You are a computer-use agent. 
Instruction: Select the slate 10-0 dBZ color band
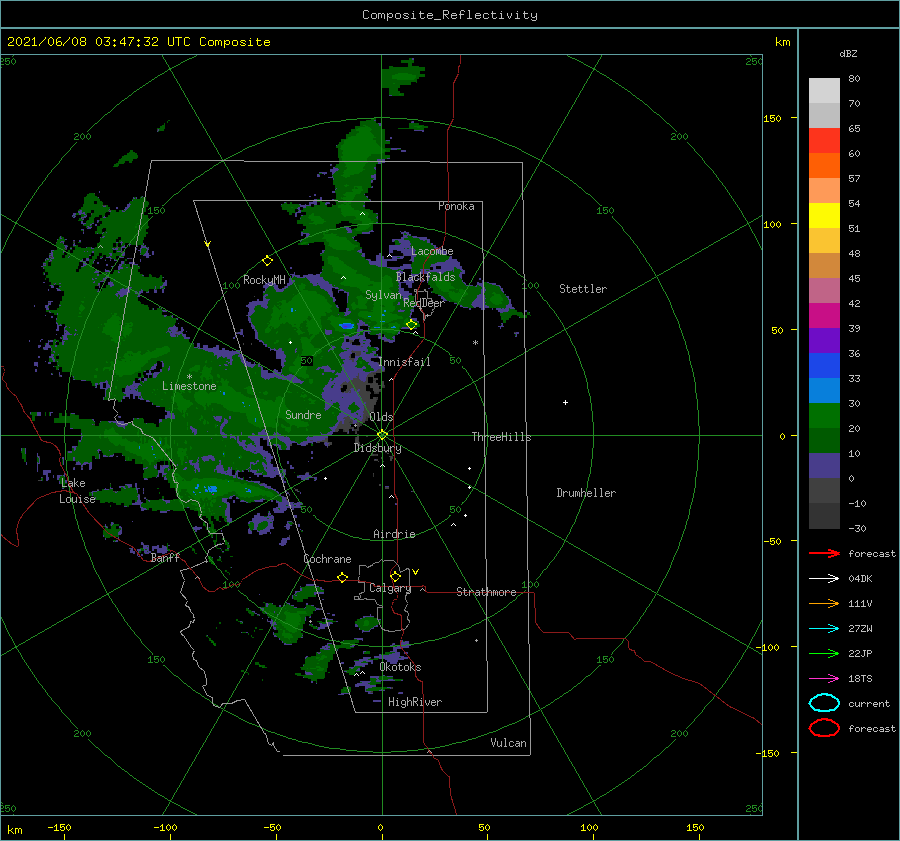tap(824, 466)
